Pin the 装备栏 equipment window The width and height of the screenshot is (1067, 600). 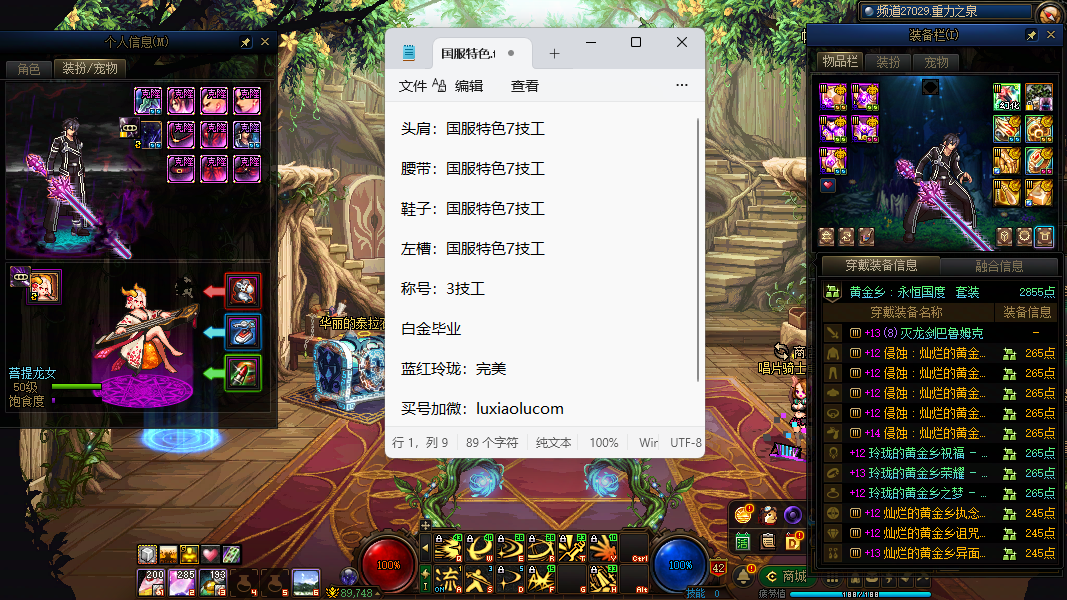1031,35
